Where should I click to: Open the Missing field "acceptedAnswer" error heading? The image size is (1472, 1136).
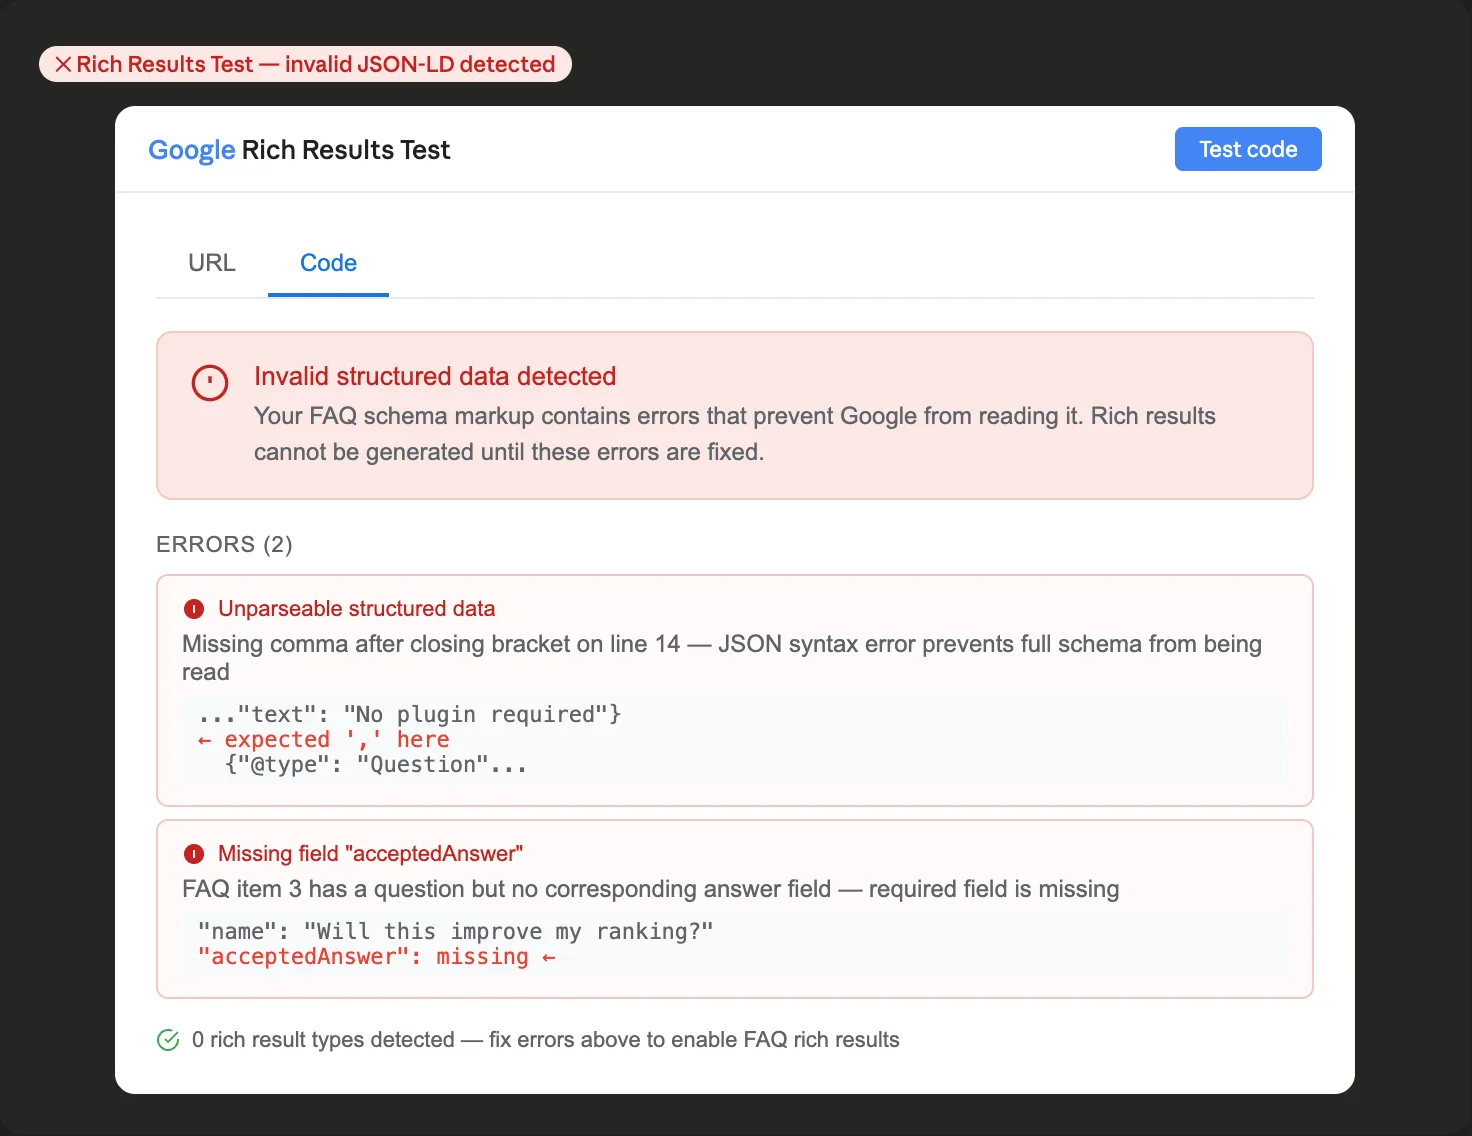point(370,854)
